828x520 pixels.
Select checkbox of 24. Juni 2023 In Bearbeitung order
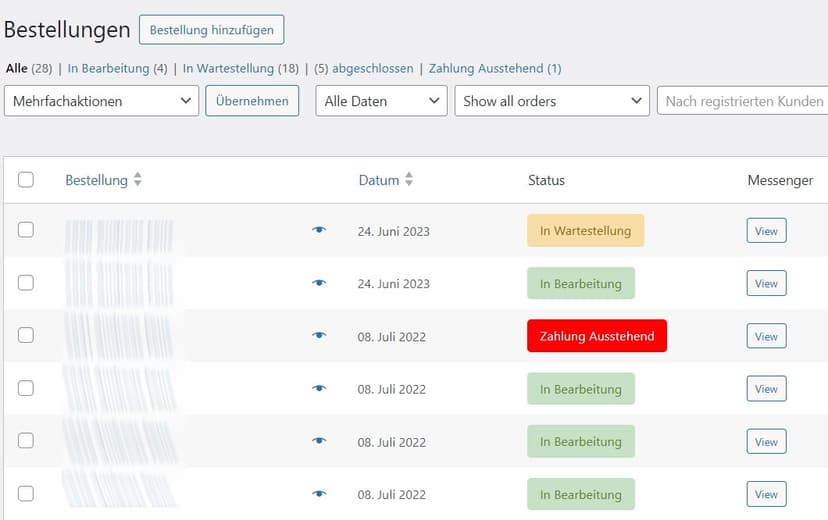26,282
